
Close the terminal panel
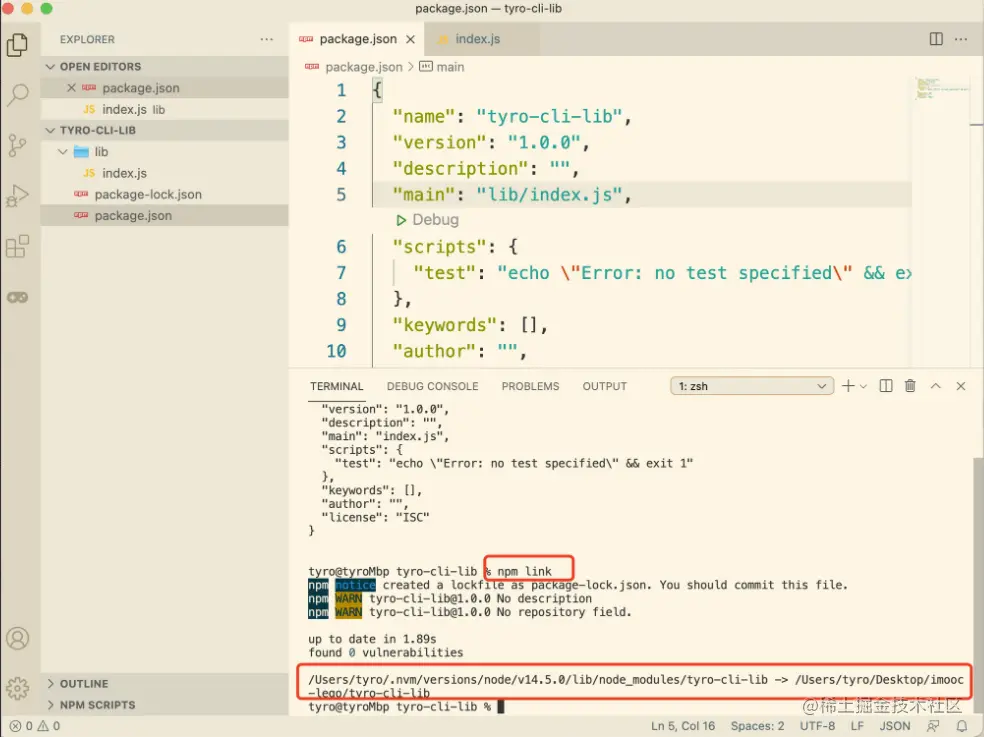point(961,386)
